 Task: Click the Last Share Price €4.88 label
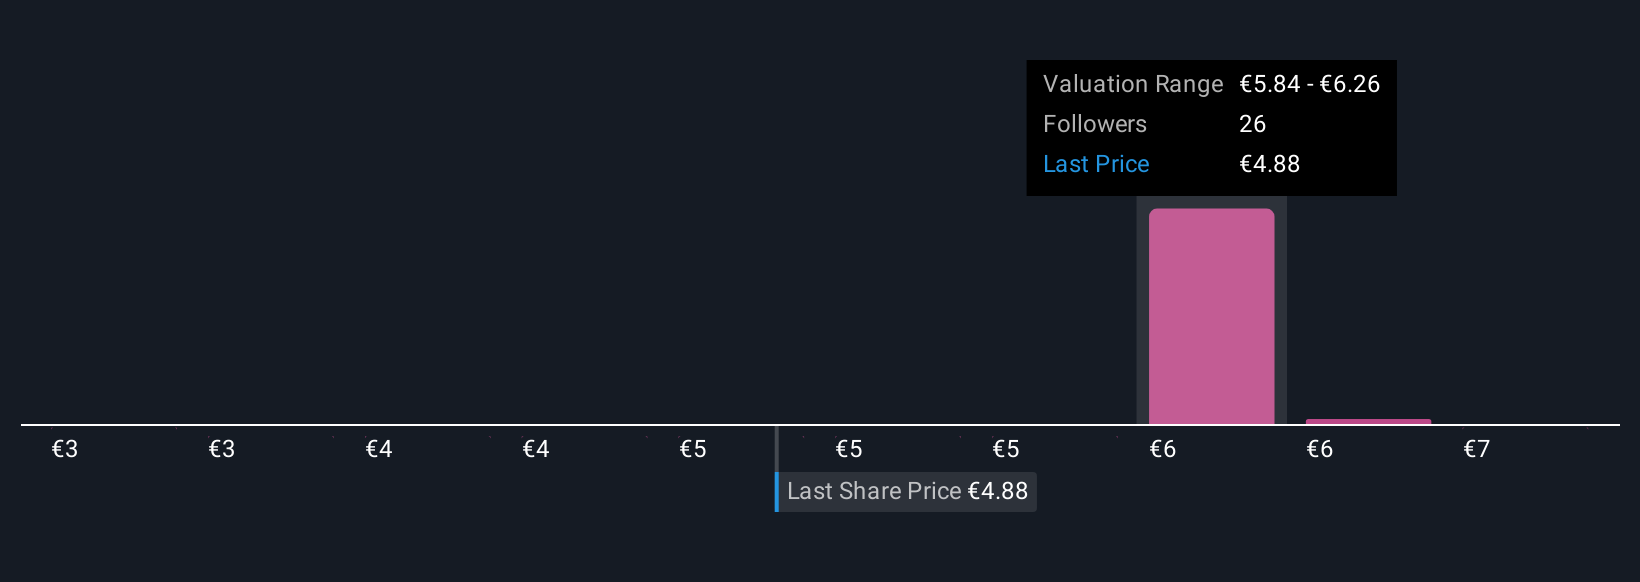tap(907, 491)
